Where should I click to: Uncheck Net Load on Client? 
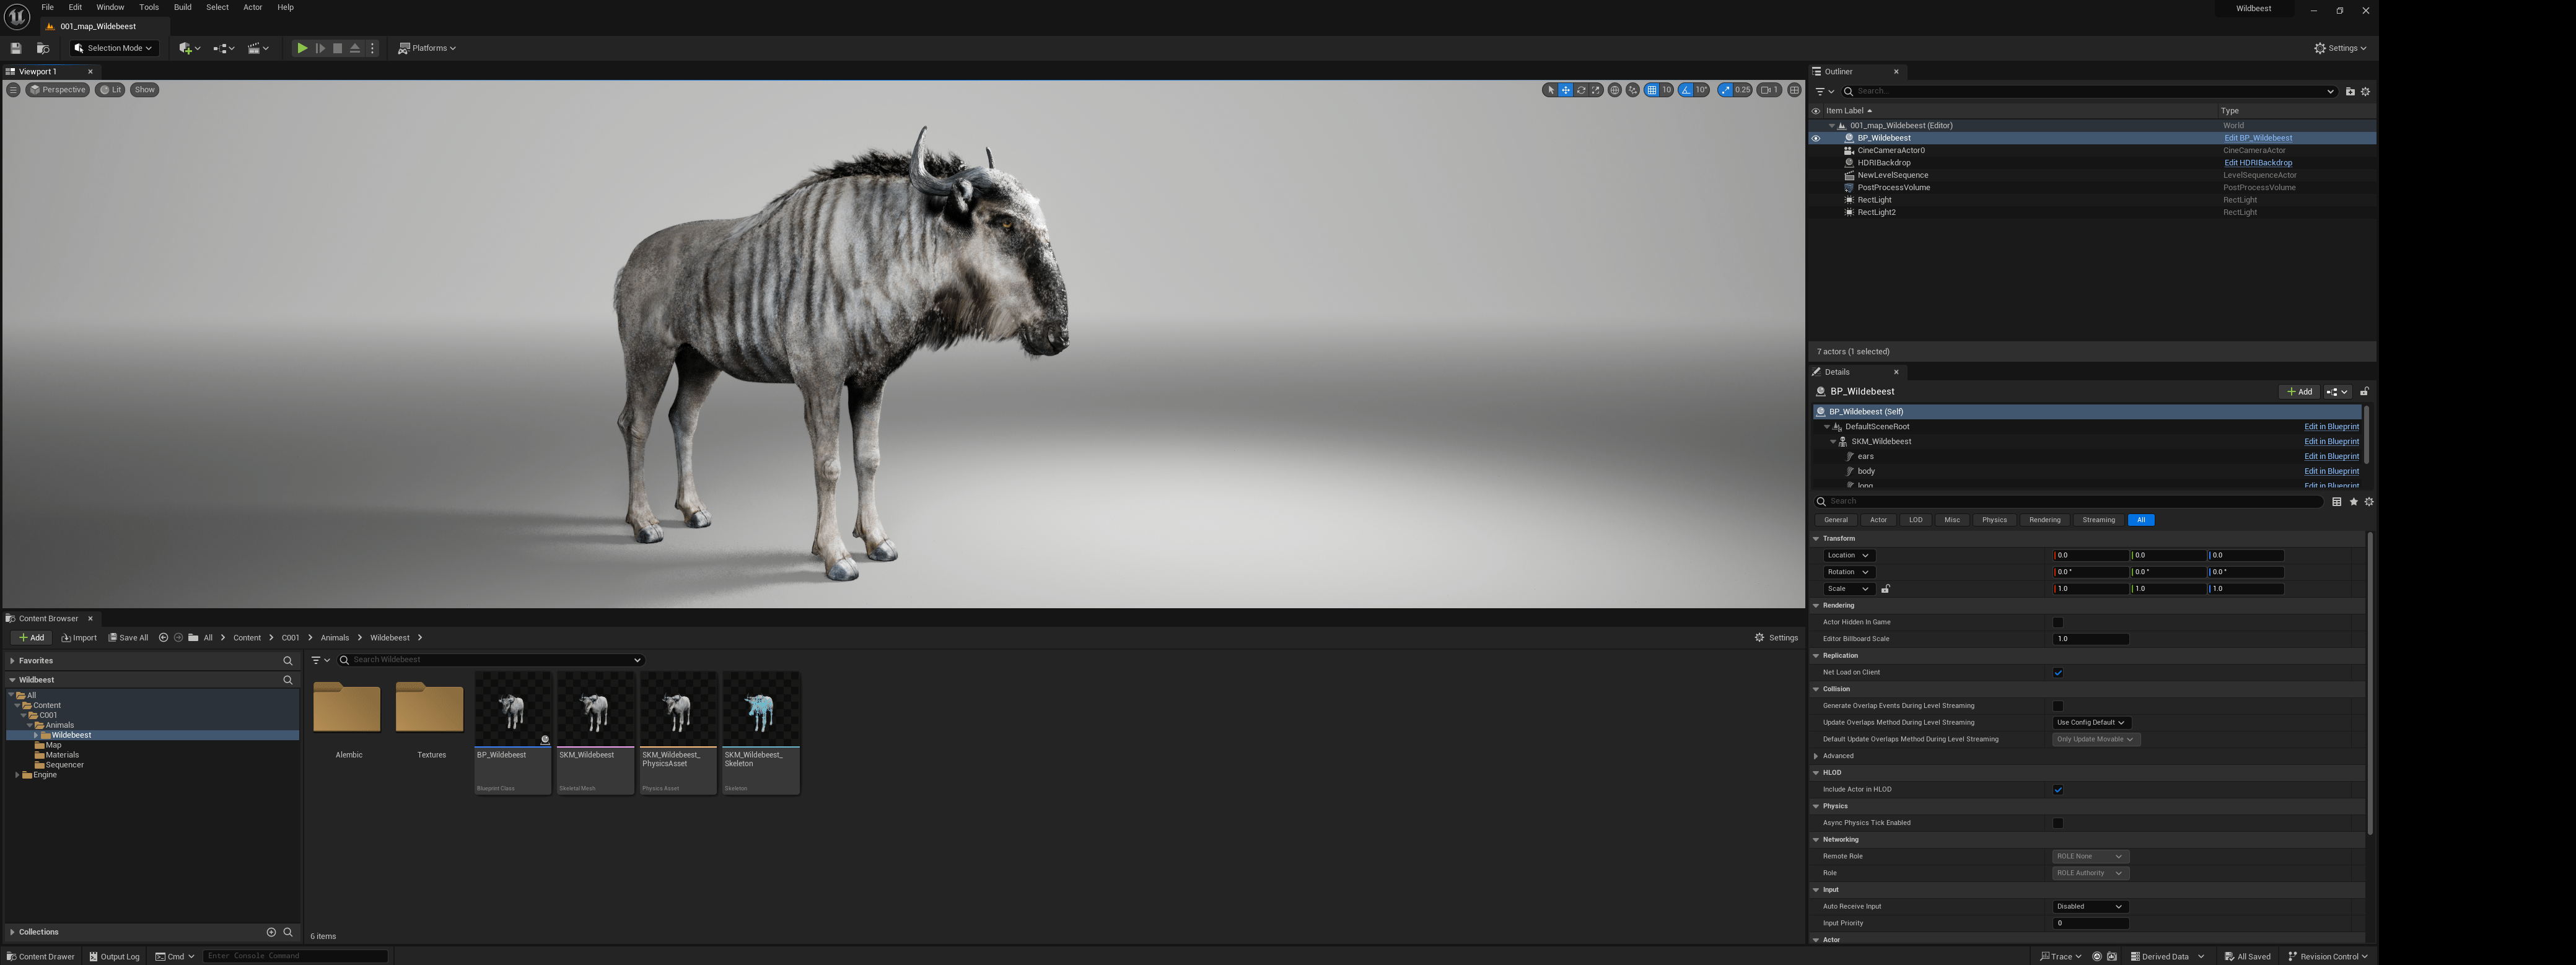(2058, 673)
